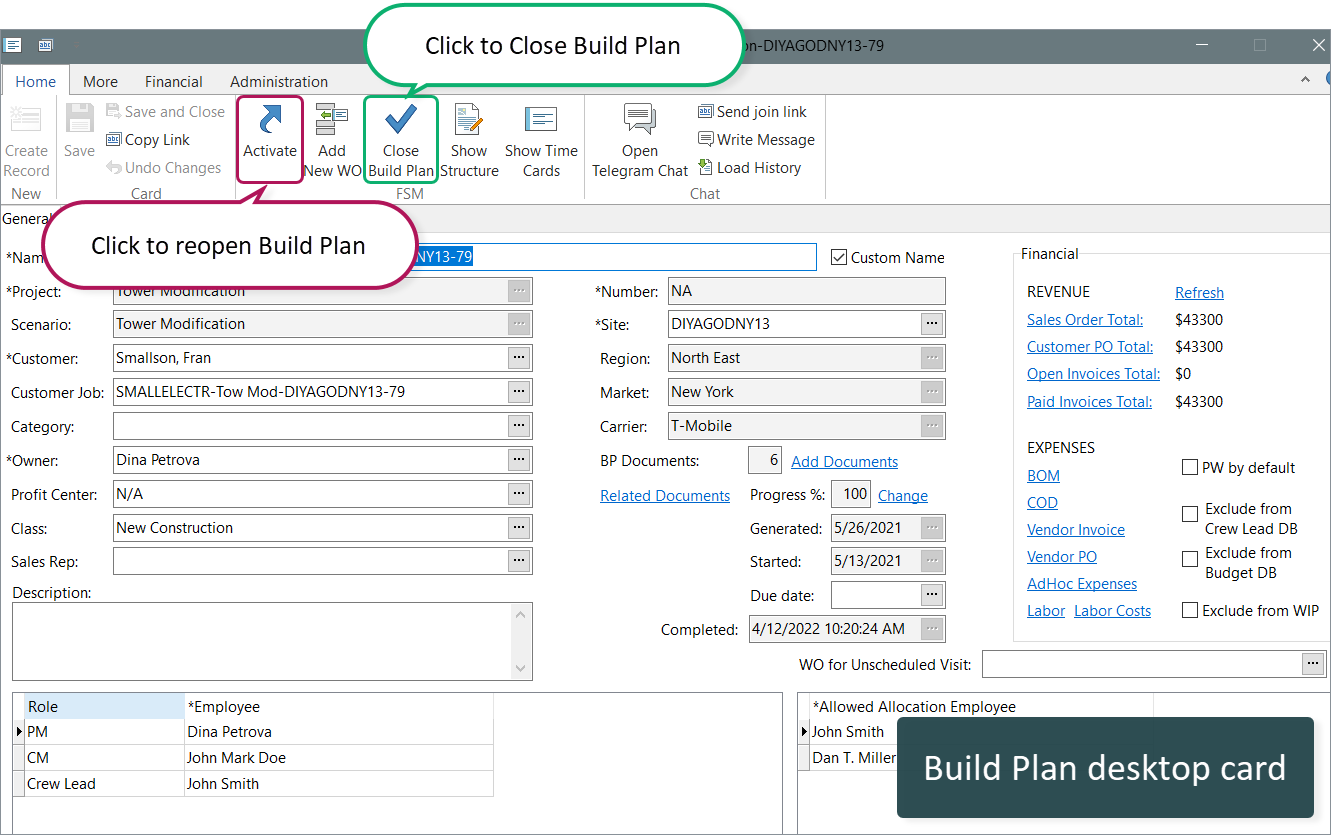Open the Vendor PO link
Viewport: 1331px width, 835px height.
click(1062, 557)
